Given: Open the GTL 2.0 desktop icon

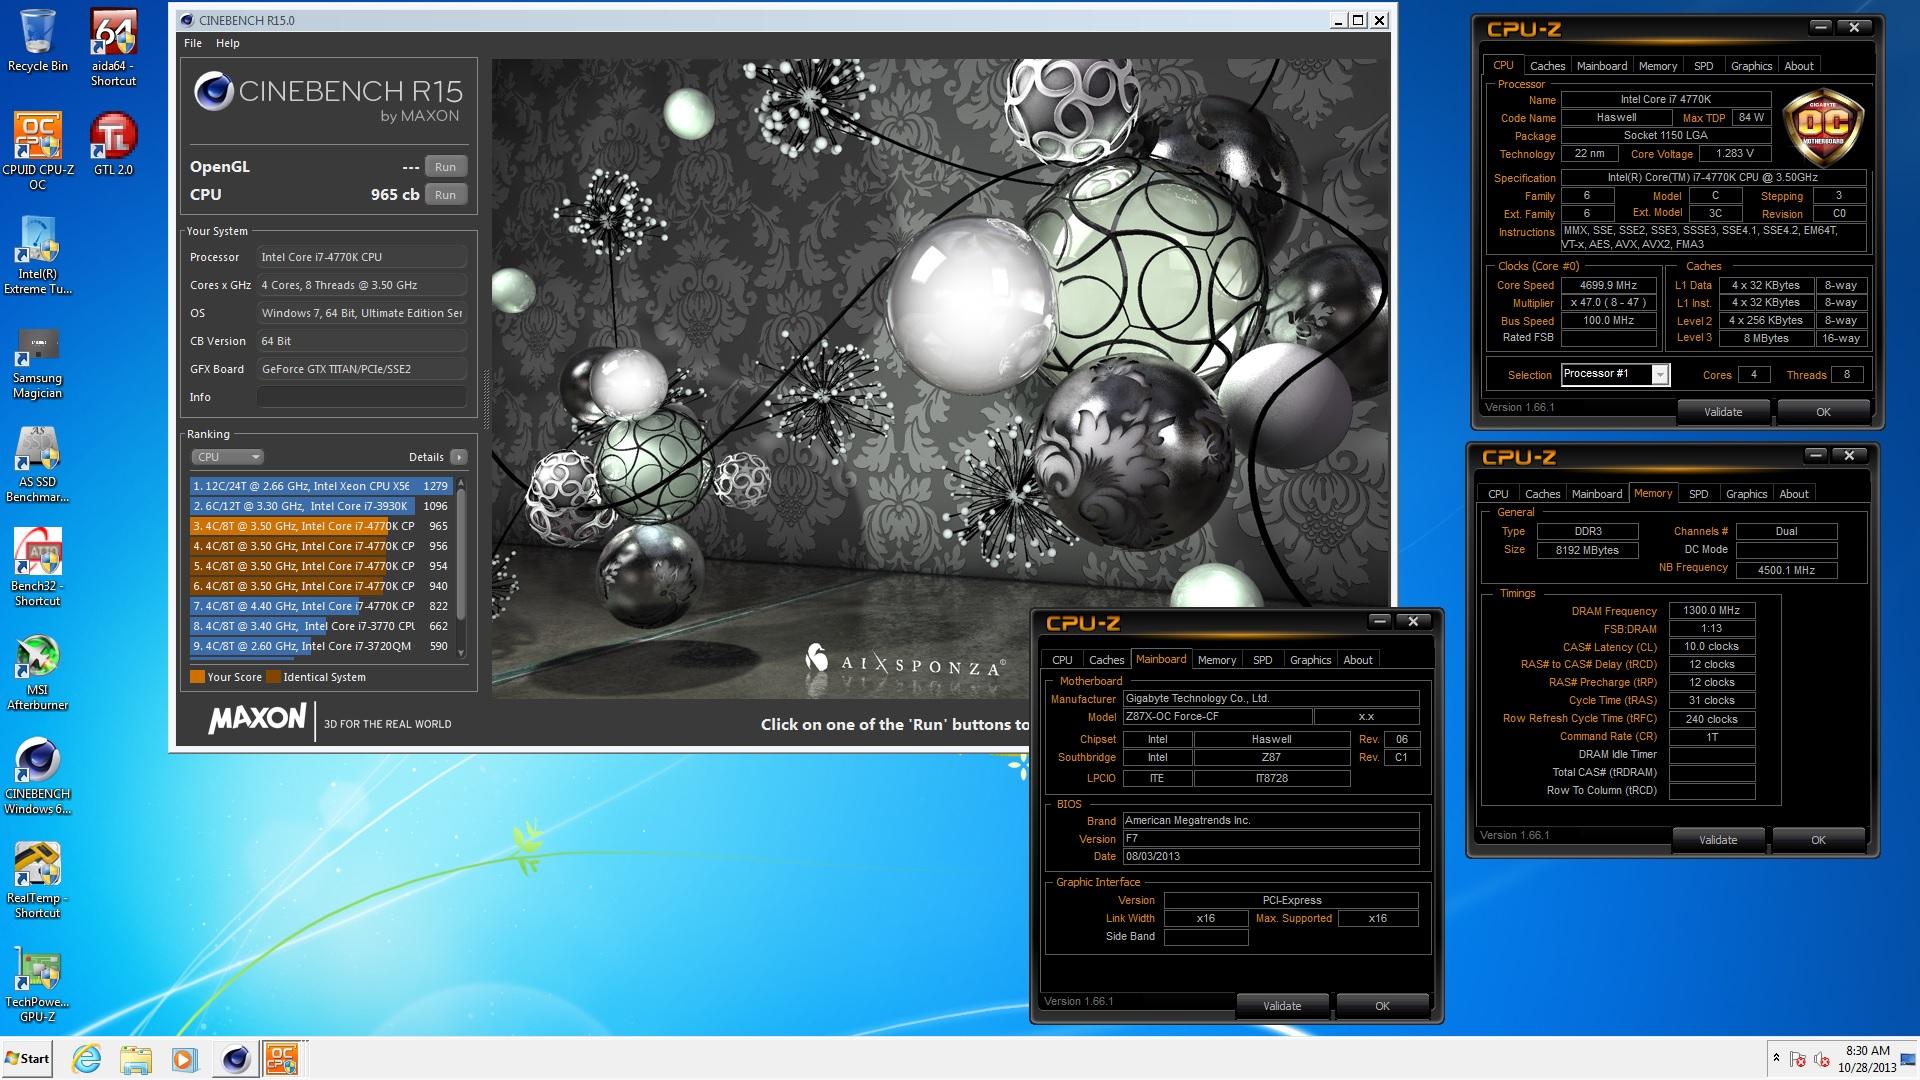Looking at the screenshot, I should (113, 143).
